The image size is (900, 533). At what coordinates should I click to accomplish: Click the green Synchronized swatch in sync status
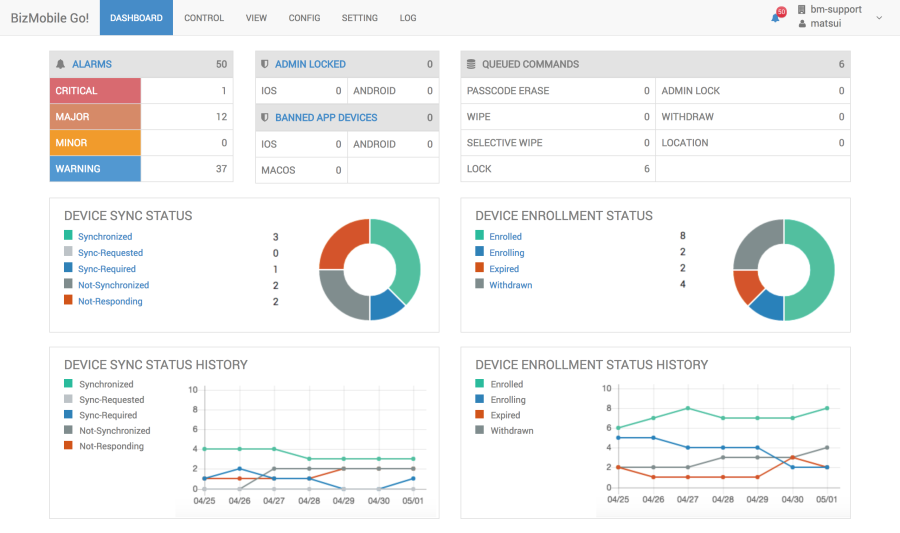pyautogui.click(x=68, y=235)
